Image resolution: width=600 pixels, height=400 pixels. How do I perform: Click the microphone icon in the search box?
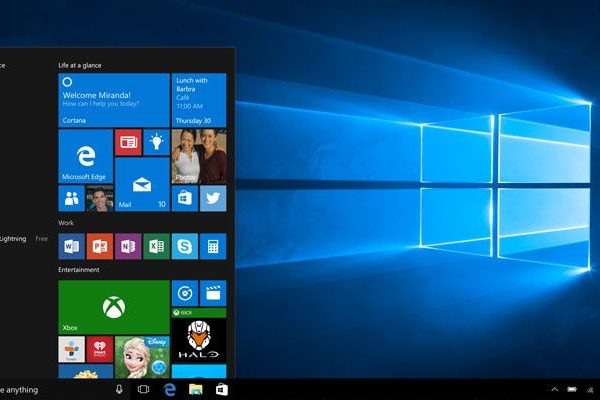click(119, 389)
